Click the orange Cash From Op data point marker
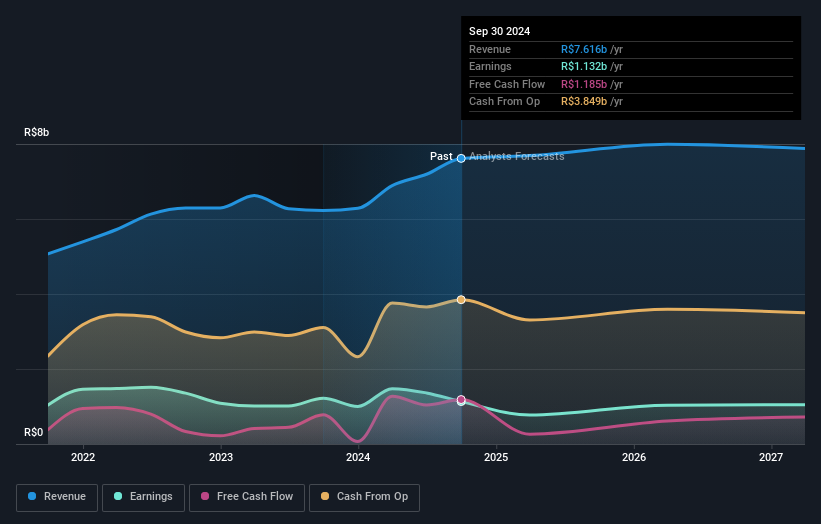The height and width of the screenshot is (524, 821). coord(461,300)
